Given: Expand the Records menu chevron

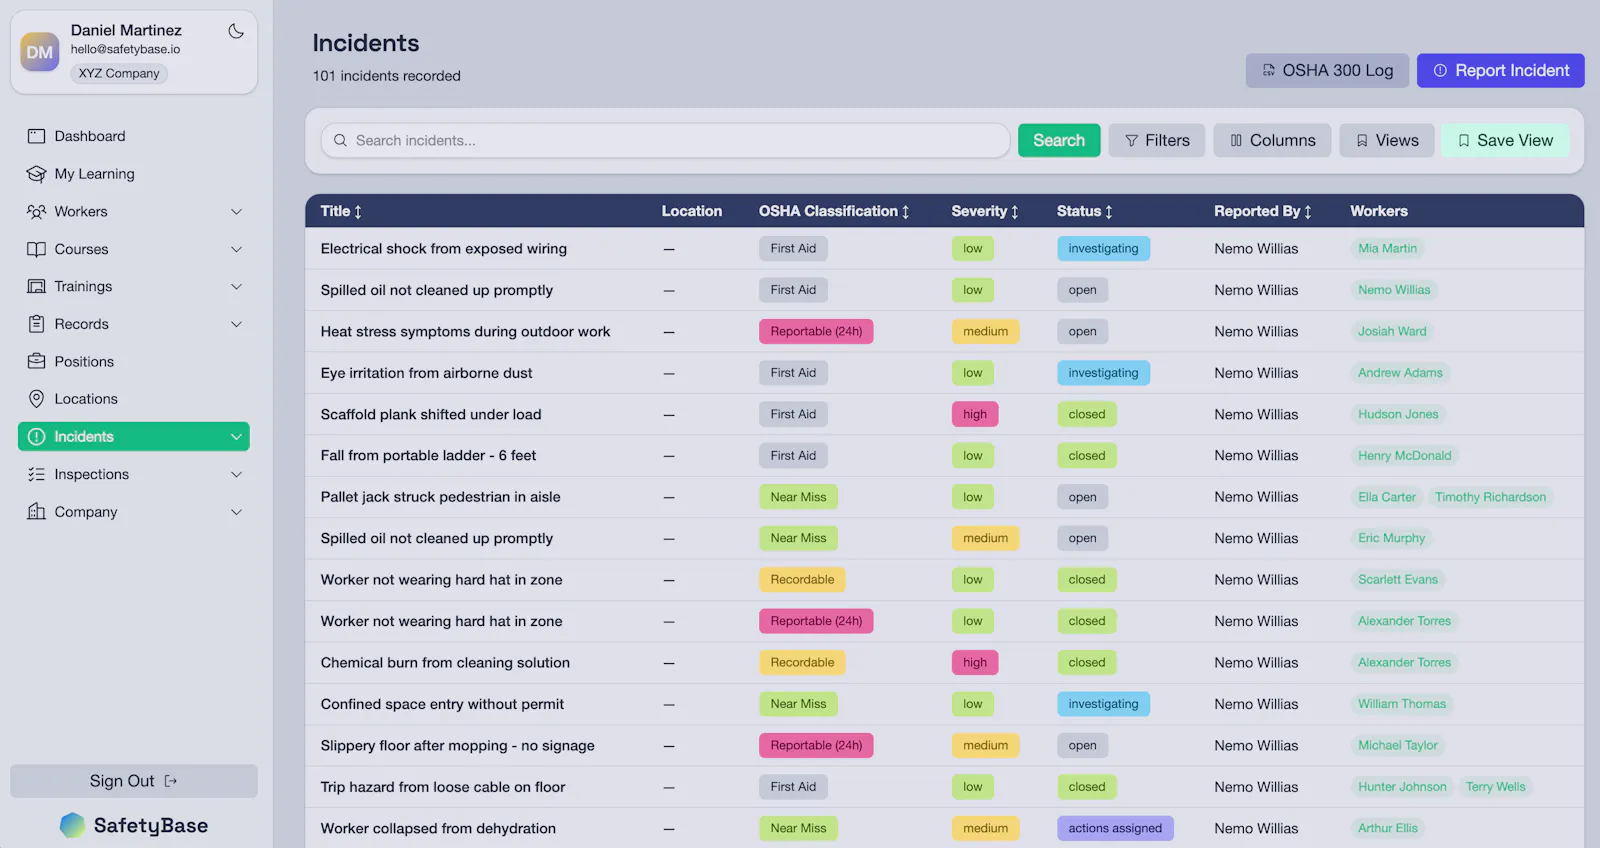Looking at the screenshot, I should 237,324.
